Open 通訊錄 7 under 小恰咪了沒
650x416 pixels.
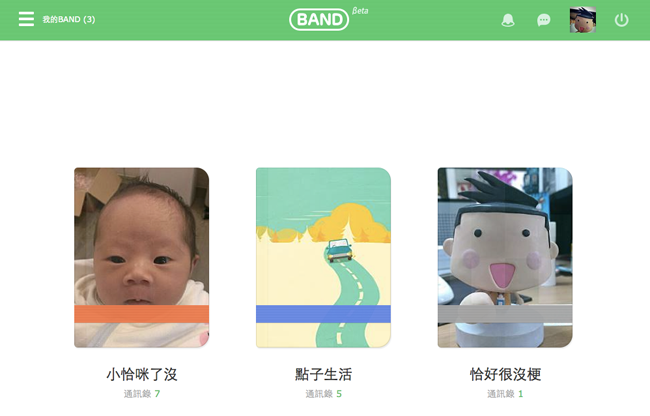142,394
